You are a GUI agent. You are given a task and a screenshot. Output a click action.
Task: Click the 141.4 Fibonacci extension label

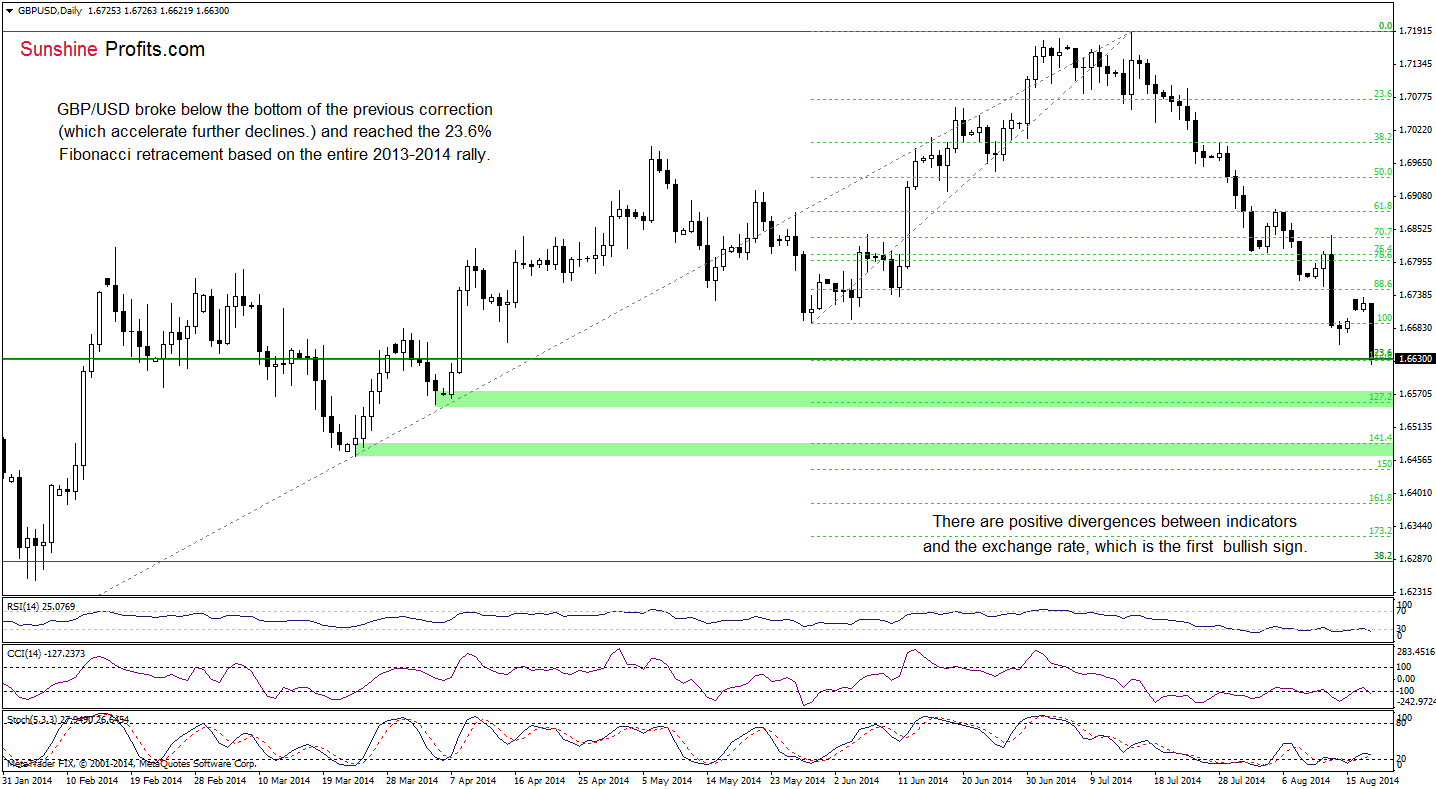coord(1381,439)
